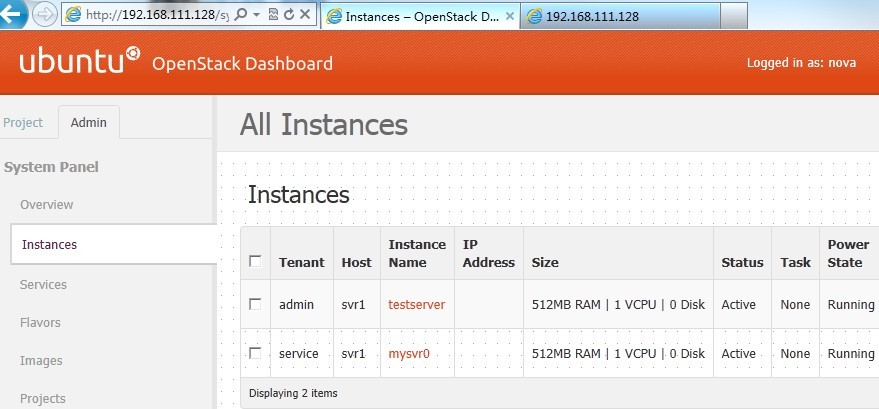Screen dimensions: 879x409
Task: Click the Size cell of mysvr0 row
Action: pos(618,354)
